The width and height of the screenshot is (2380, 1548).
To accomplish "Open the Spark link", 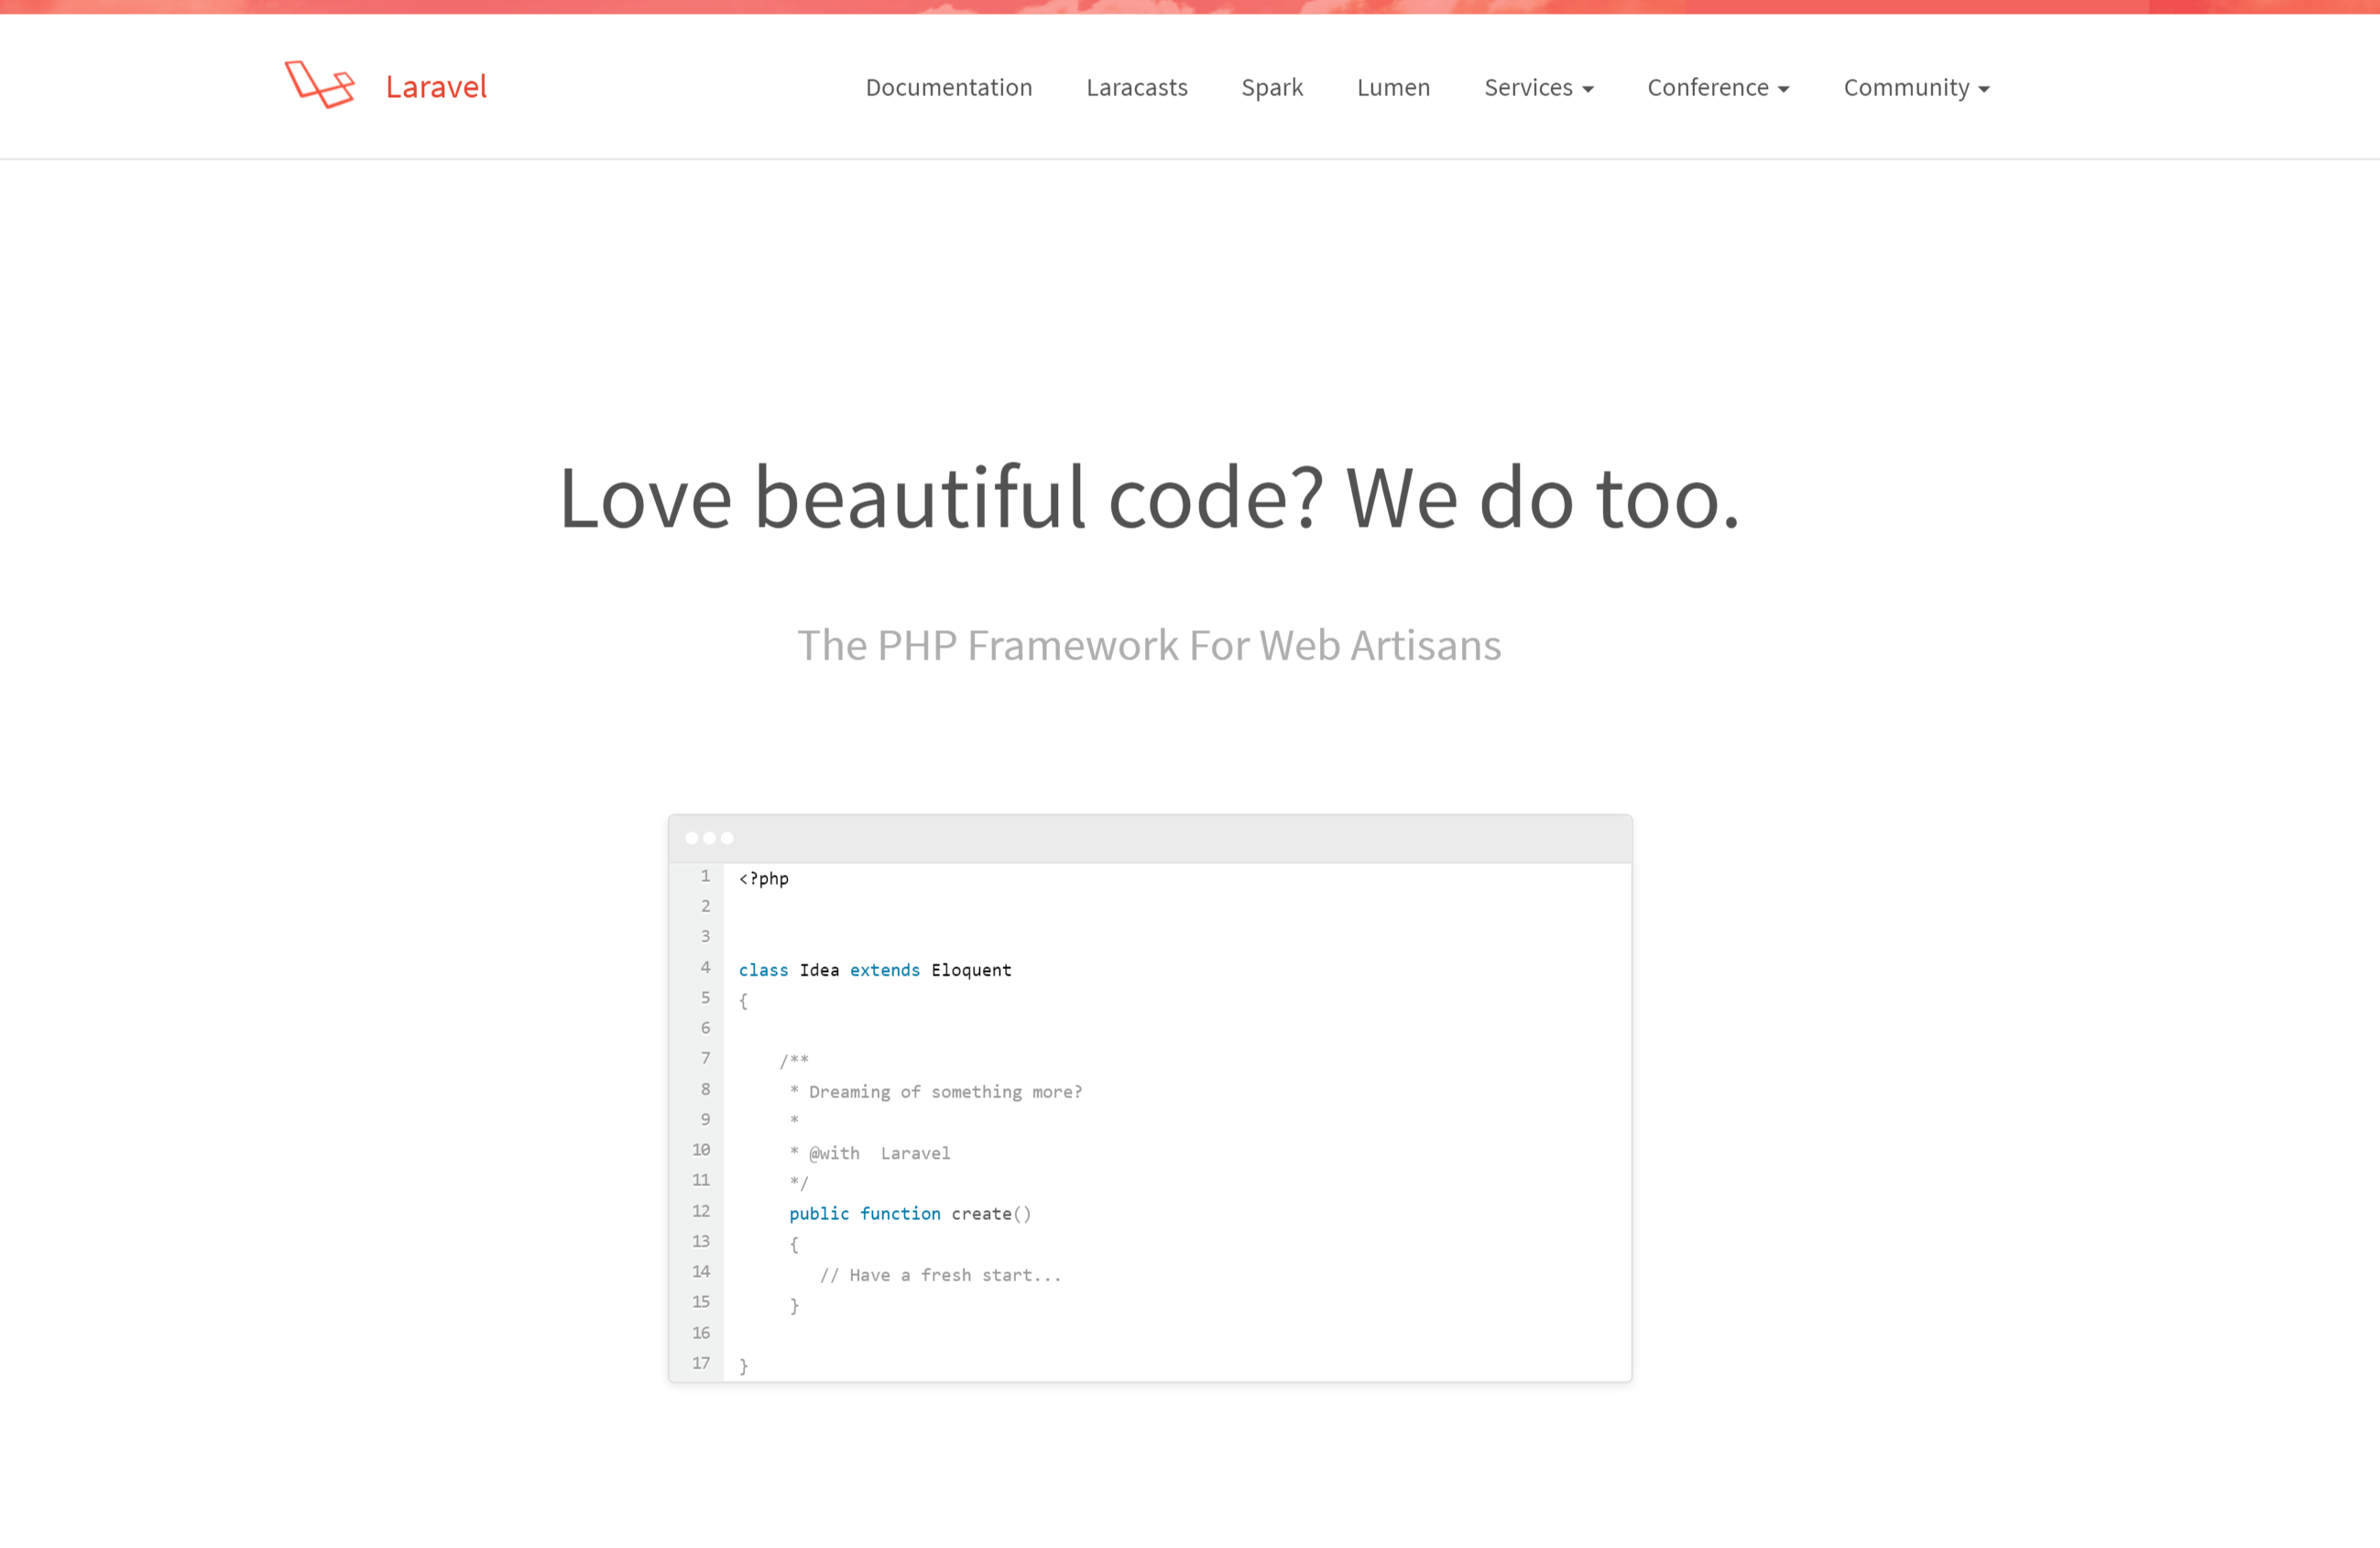I will coord(1271,88).
